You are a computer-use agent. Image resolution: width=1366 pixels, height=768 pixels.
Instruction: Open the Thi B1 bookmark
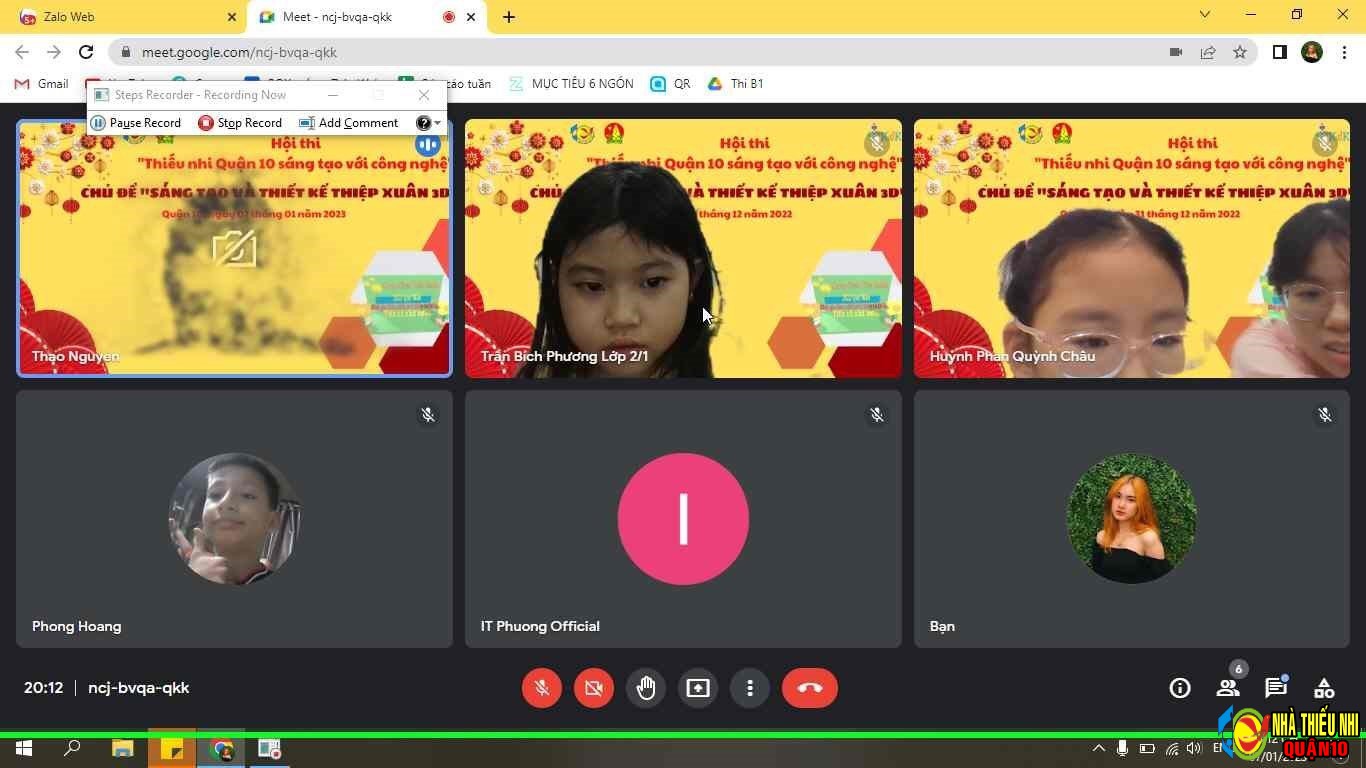click(x=736, y=84)
